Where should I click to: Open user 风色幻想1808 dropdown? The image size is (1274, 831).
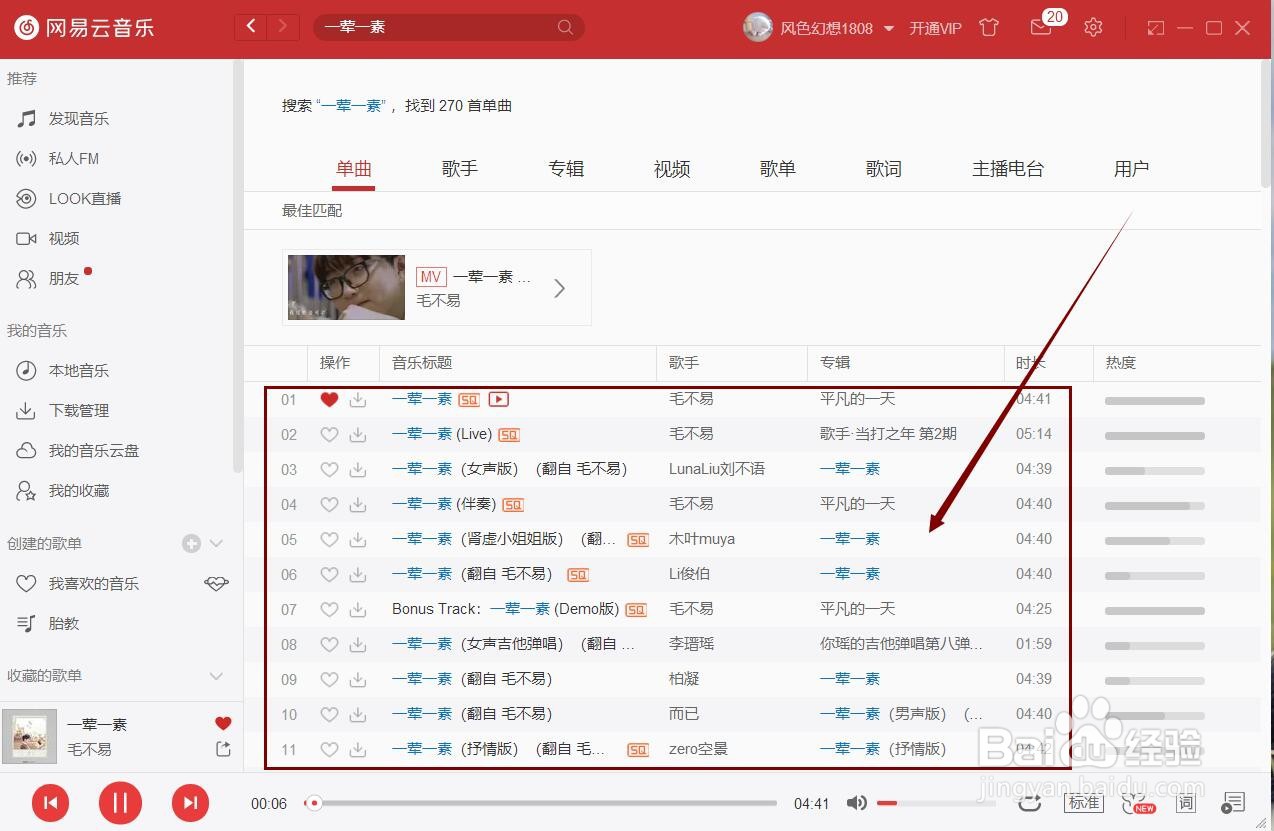click(x=889, y=29)
